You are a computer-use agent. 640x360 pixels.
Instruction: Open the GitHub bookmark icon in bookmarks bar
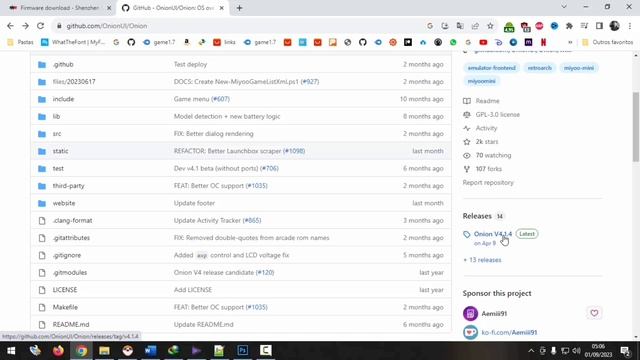(131, 42)
